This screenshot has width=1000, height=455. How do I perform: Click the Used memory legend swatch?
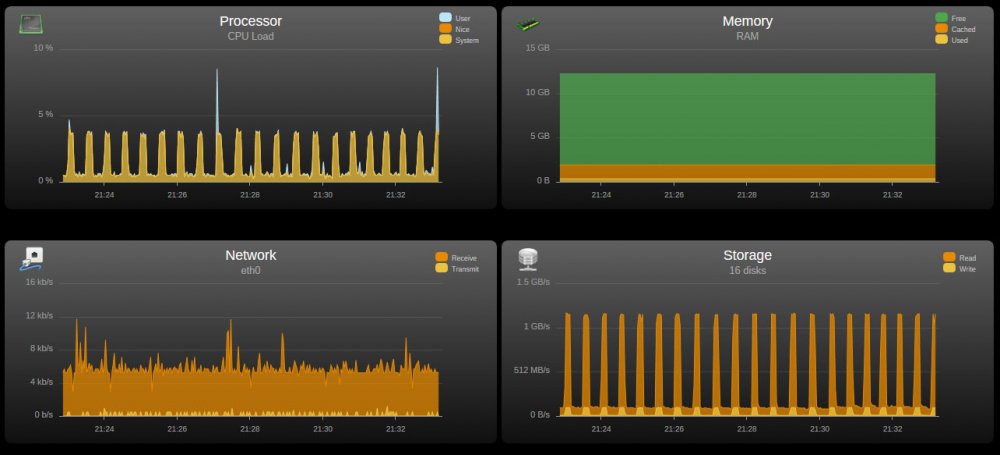(x=941, y=40)
